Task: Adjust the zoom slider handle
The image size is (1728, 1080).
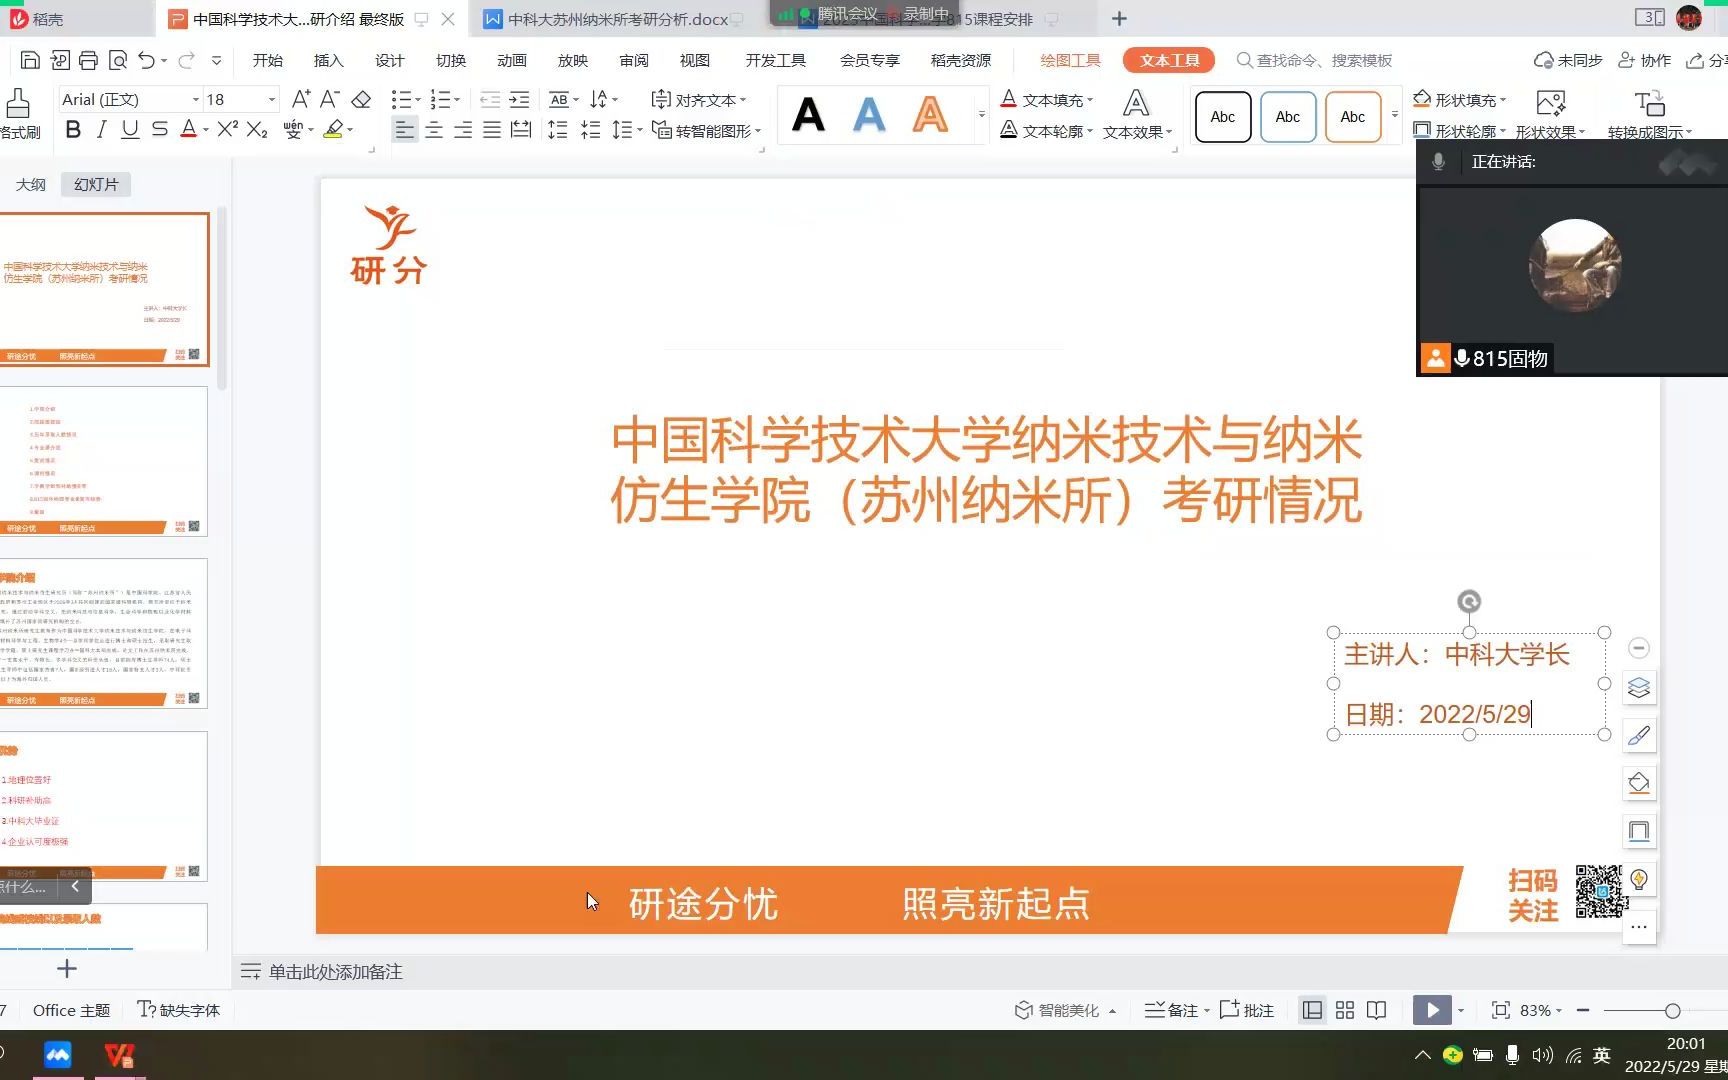Action: 1672,1010
